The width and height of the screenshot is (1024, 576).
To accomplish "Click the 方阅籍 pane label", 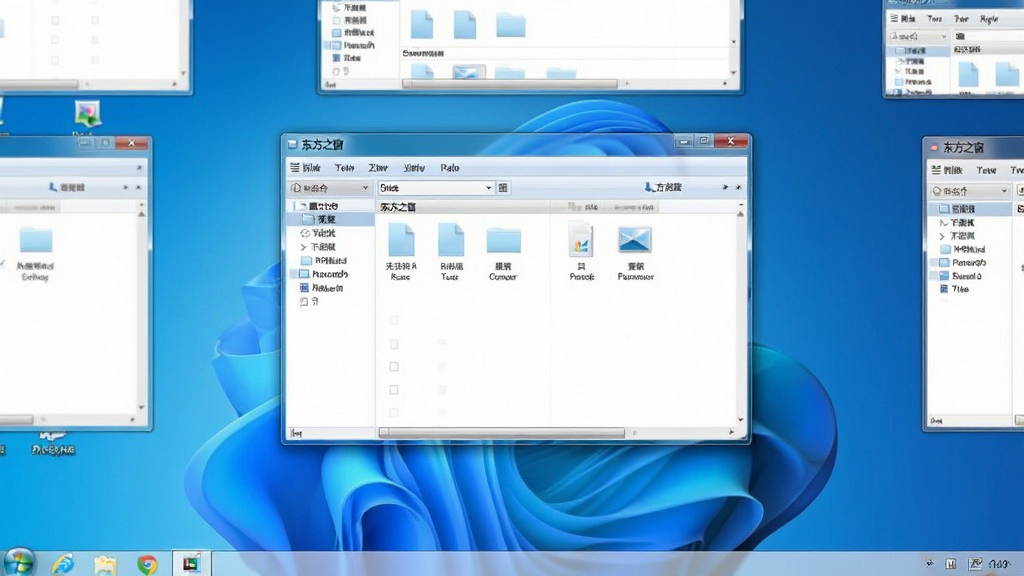I will (668, 187).
